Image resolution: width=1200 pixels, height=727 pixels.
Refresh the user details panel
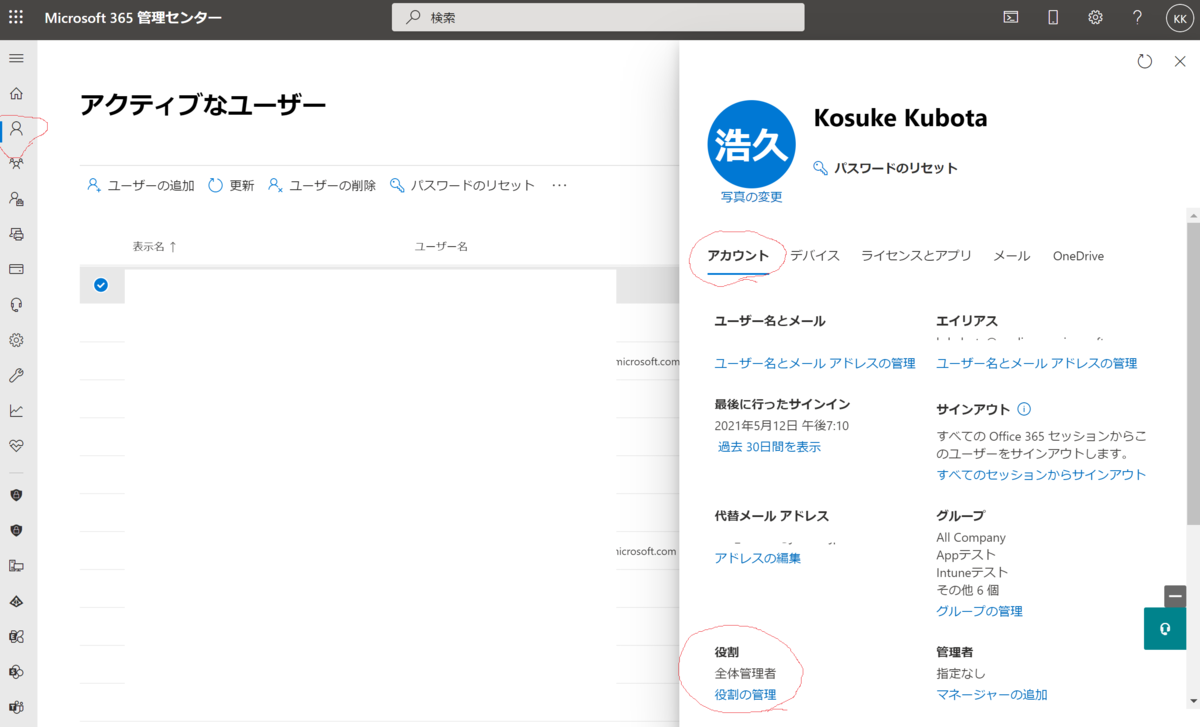[1145, 62]
